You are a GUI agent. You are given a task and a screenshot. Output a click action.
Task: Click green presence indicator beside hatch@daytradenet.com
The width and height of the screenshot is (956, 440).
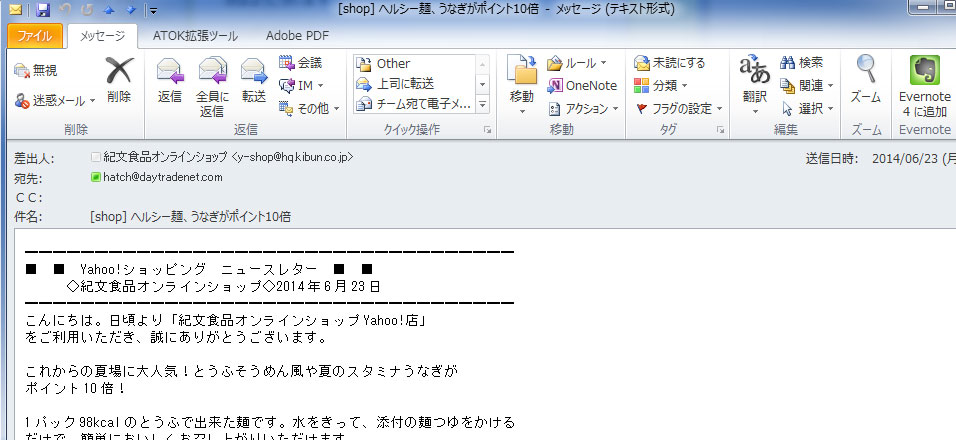pyautogui.click(x=95, y=177)
